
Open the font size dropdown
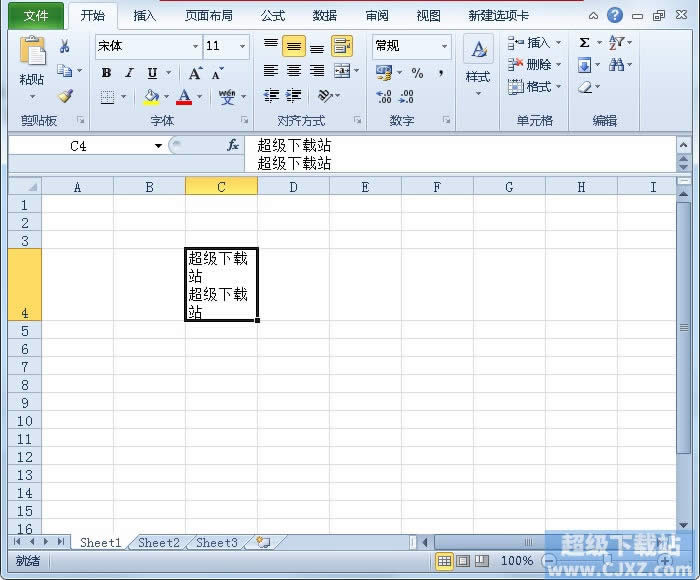click(x=242, y=46)
